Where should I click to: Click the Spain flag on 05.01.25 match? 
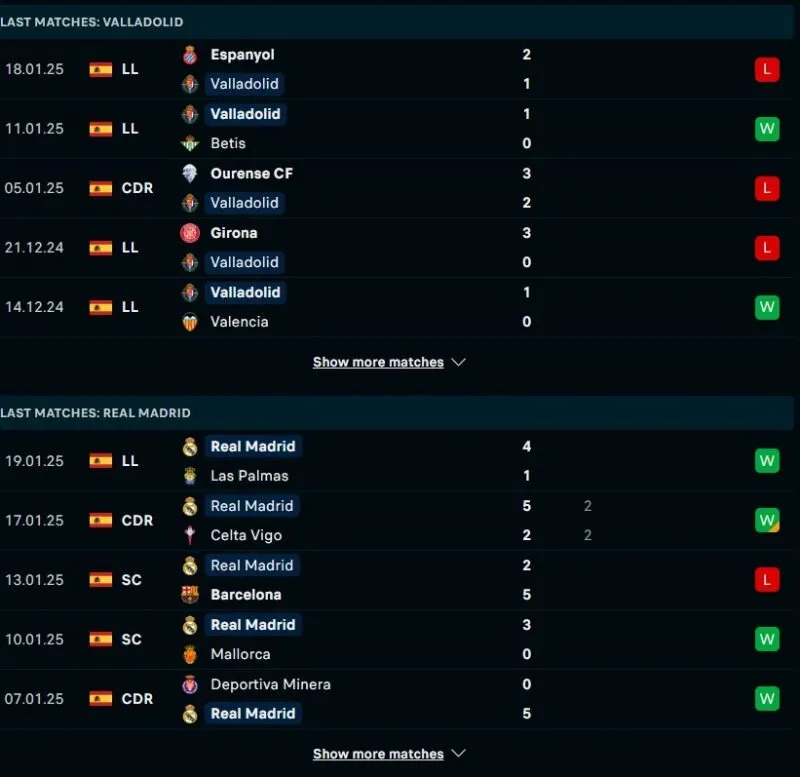(x=101, y=188)
